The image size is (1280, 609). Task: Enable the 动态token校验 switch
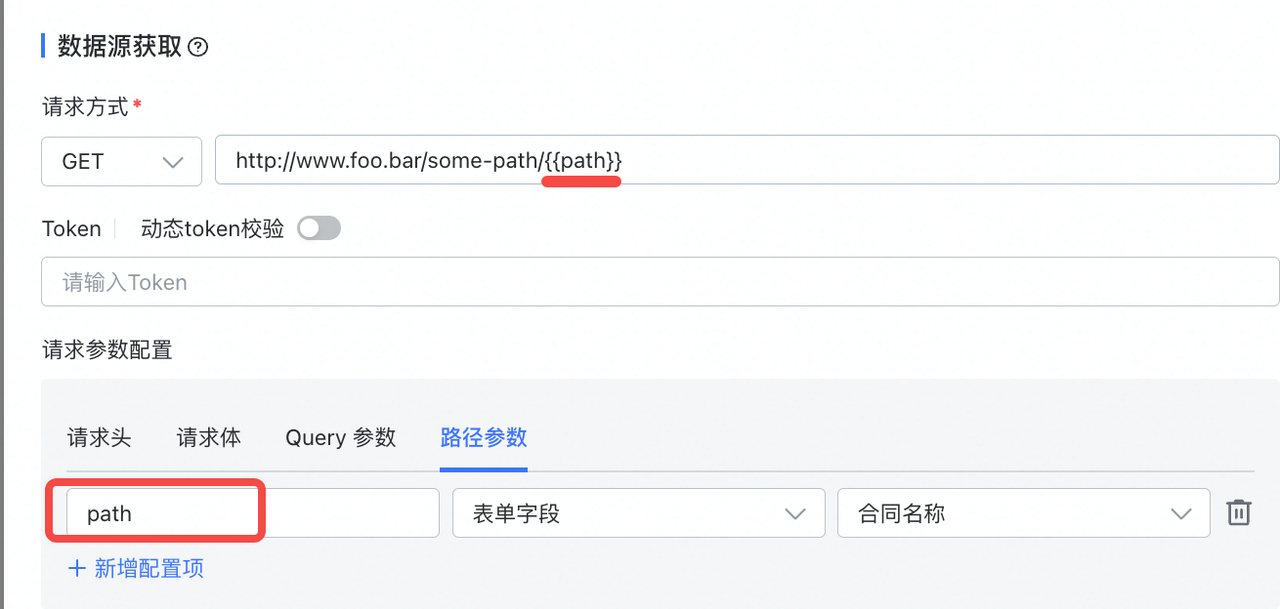coord(319,229)
